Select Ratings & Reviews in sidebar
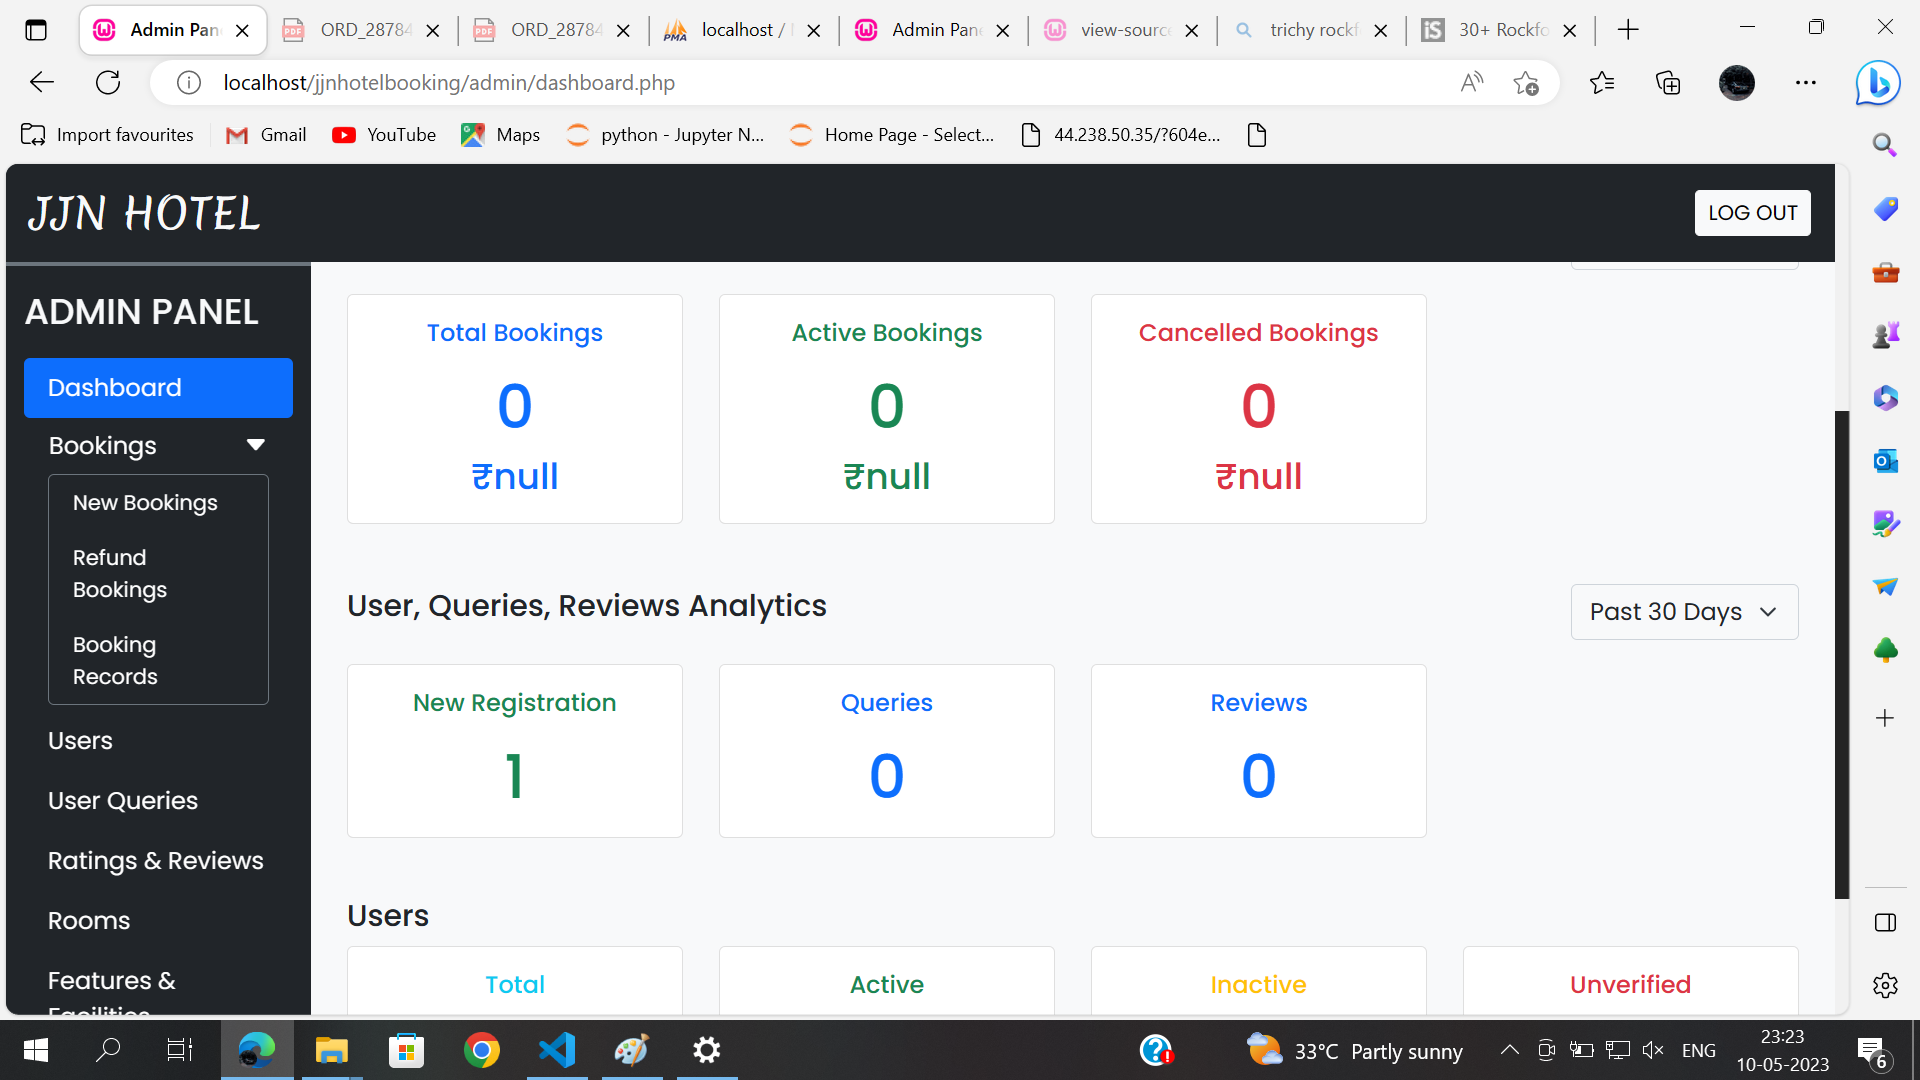Screen dimensions: 1920x1080 [156, 860]
